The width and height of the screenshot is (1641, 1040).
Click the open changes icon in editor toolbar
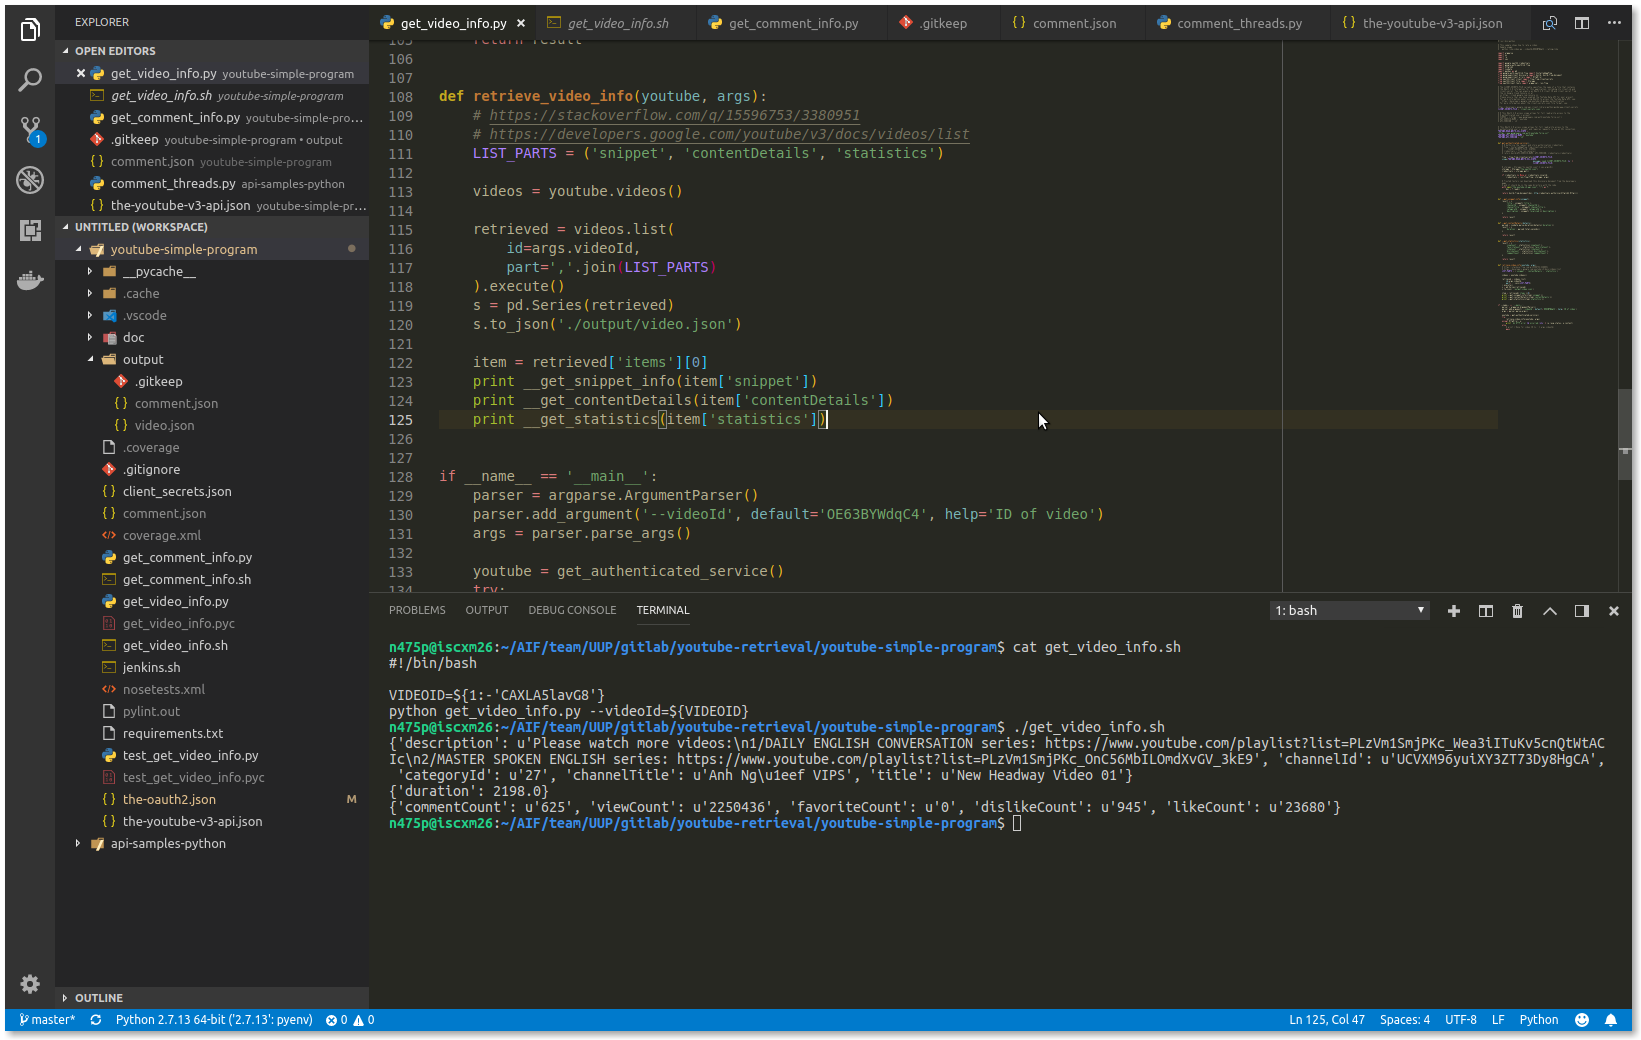click(1550, 23)
